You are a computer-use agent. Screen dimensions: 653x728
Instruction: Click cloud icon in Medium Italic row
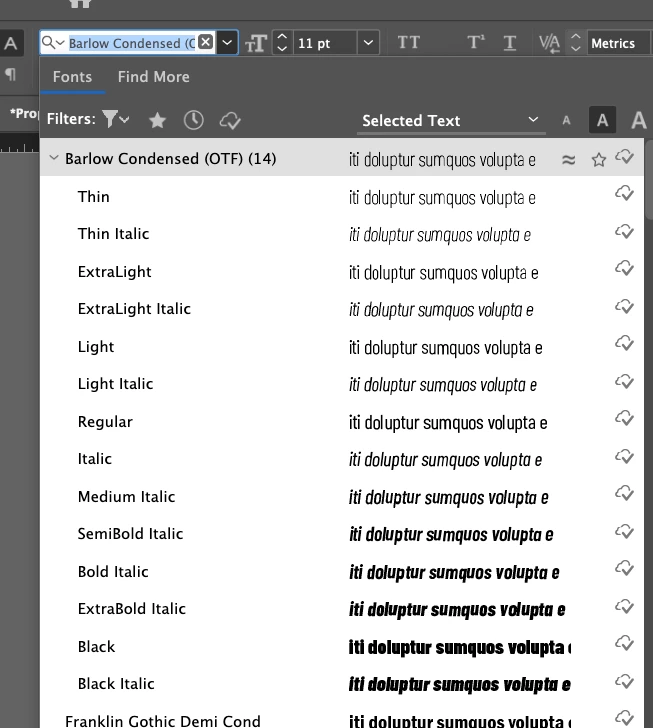point(625,493)
